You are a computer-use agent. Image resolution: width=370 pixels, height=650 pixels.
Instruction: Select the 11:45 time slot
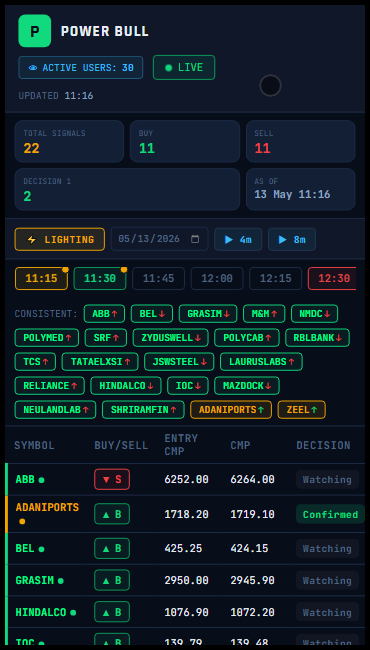(158, 279)
